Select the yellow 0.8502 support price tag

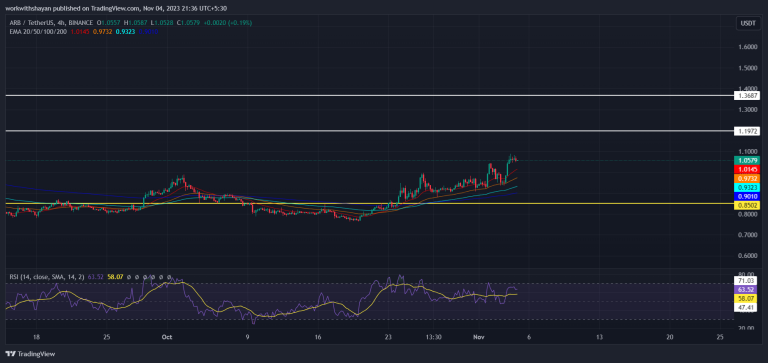pos(747,206)
